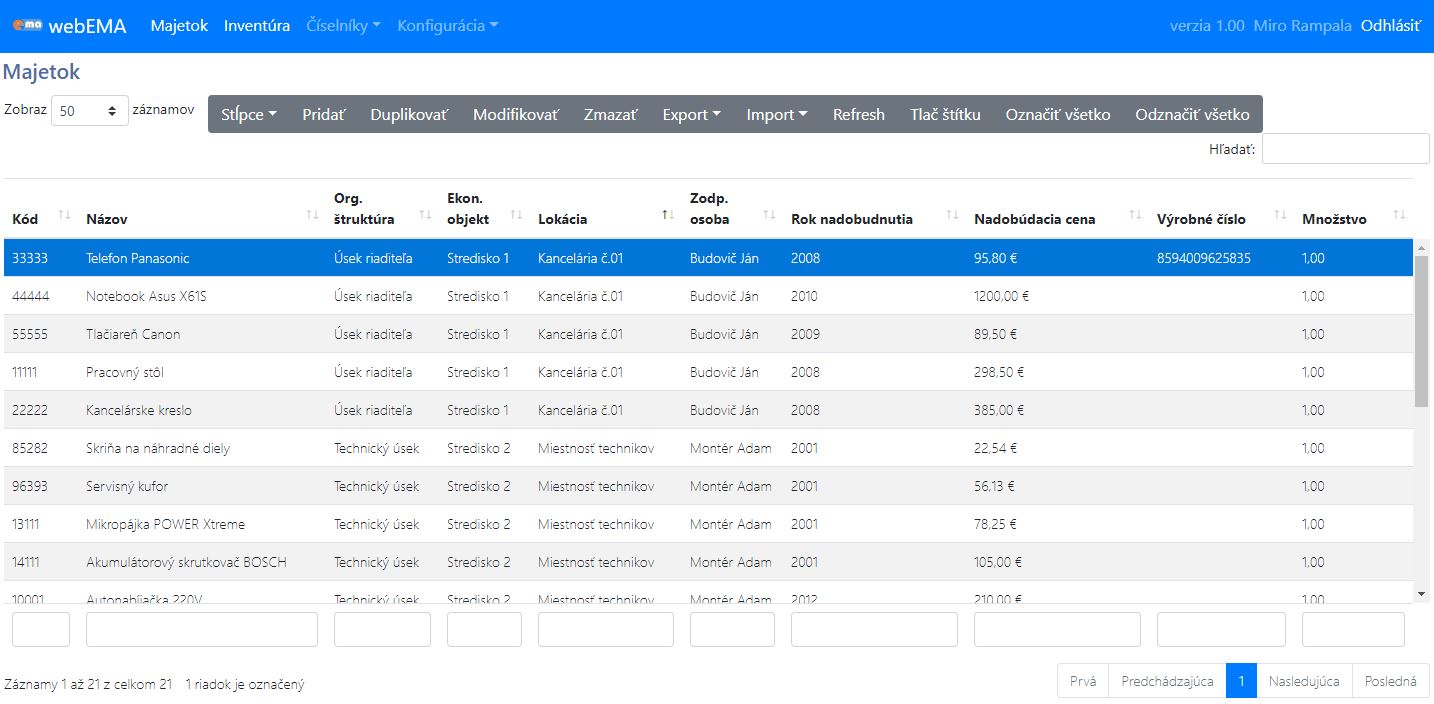This screenshot has height=704, width=1434.
Task: Click Odhlásiť to log out
Action: (x=1391, y=26)
